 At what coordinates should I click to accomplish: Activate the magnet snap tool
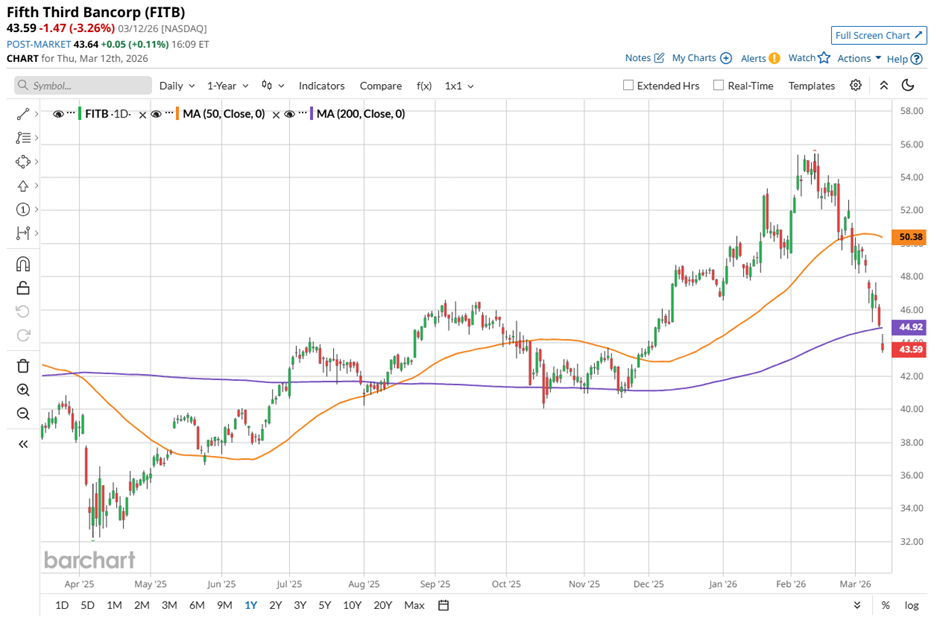click(x=23, y=264)
